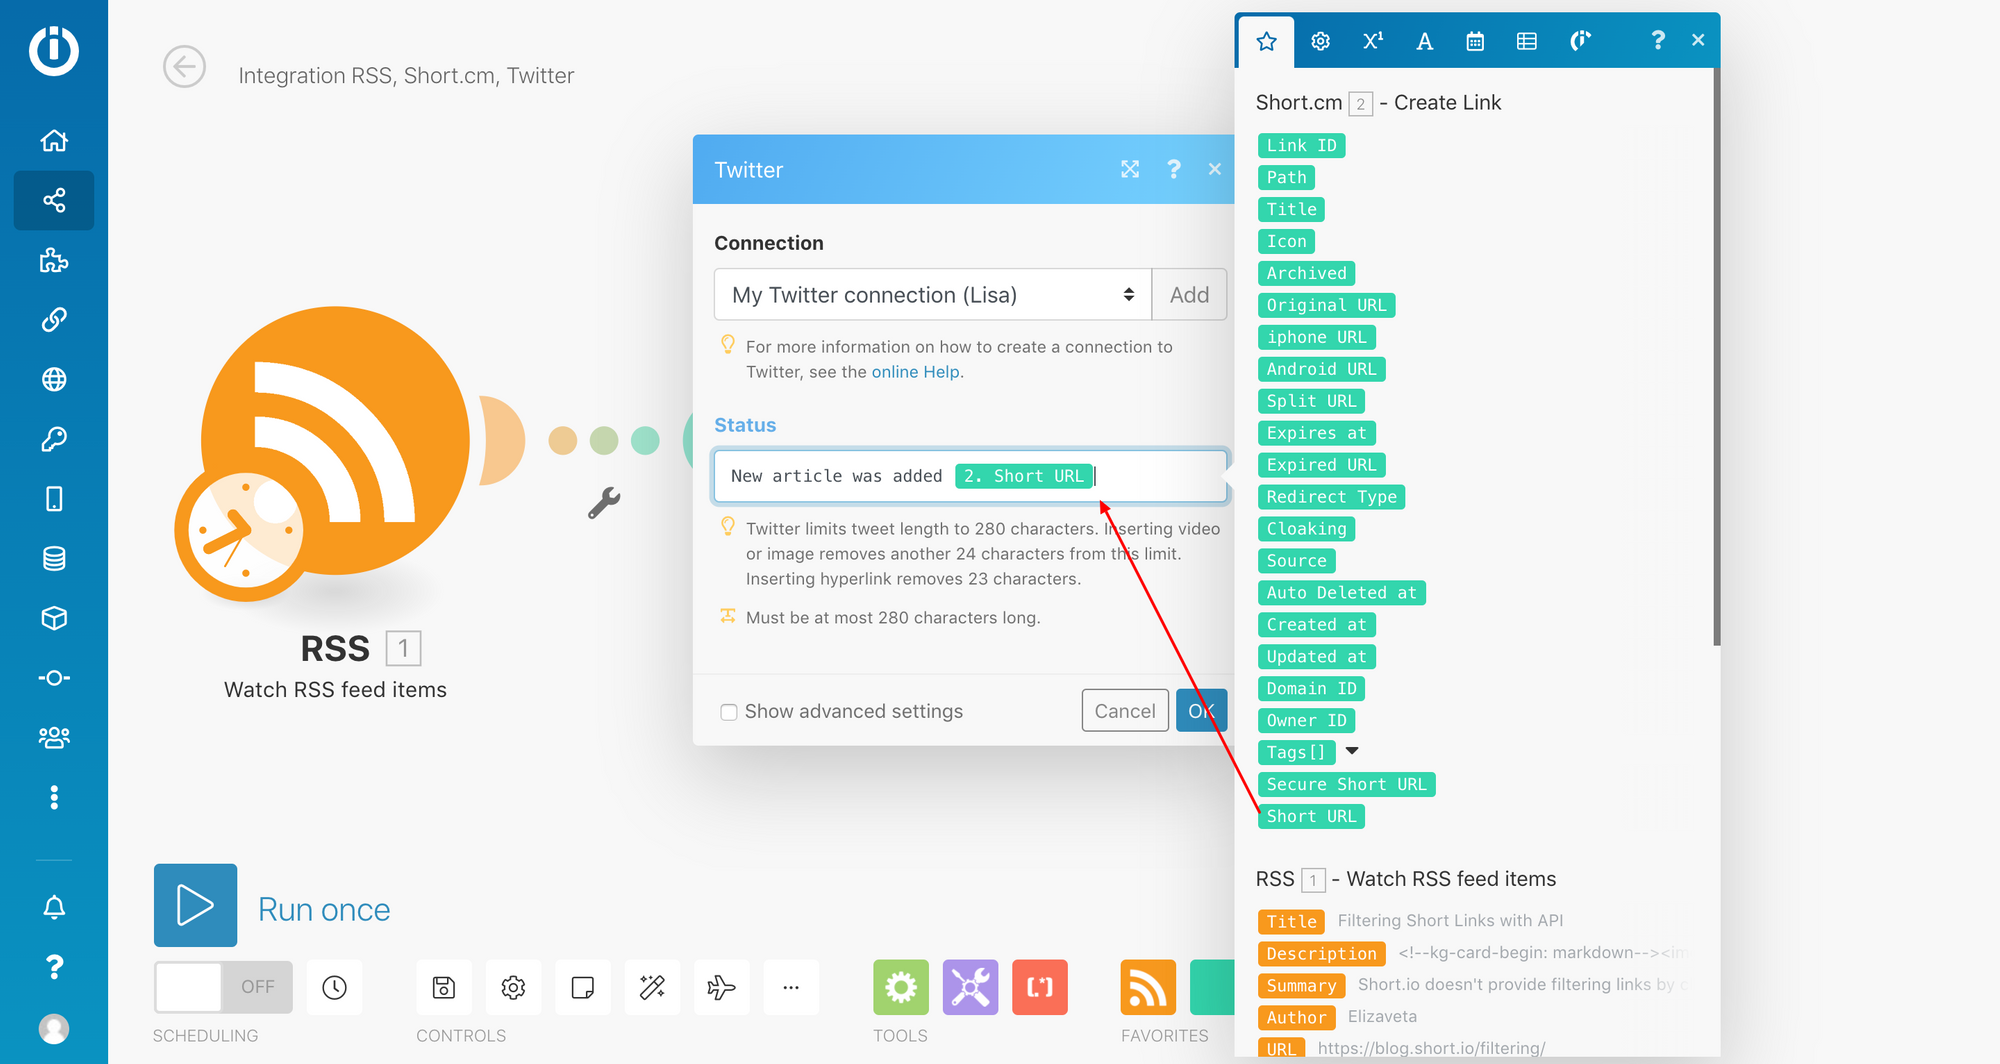Switch to the Text functions tab

(1425, 41)
